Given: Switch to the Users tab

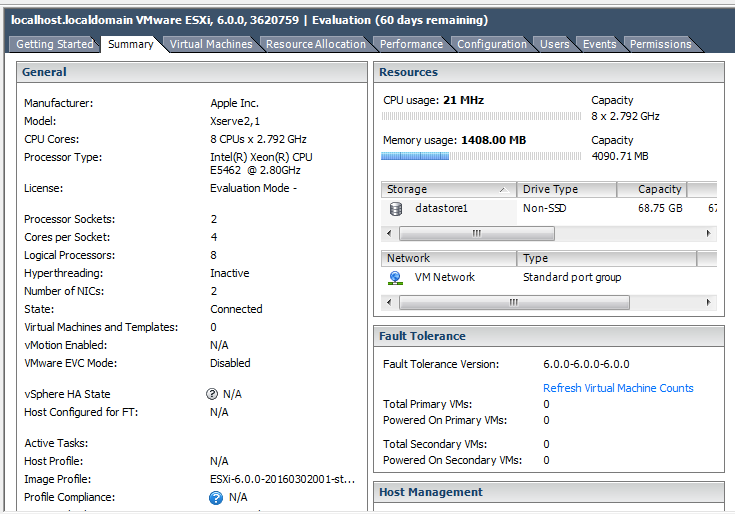Looking at the screenshot, I should click(x=555, y=44).
